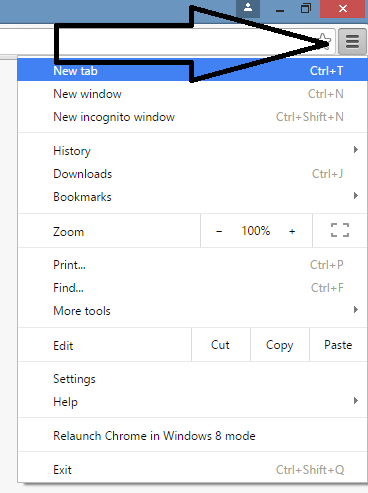Toggle fullscreen mode icon in Zoom row
The height and width of the screenshot is (493, 368).
[x=340, y=230]
